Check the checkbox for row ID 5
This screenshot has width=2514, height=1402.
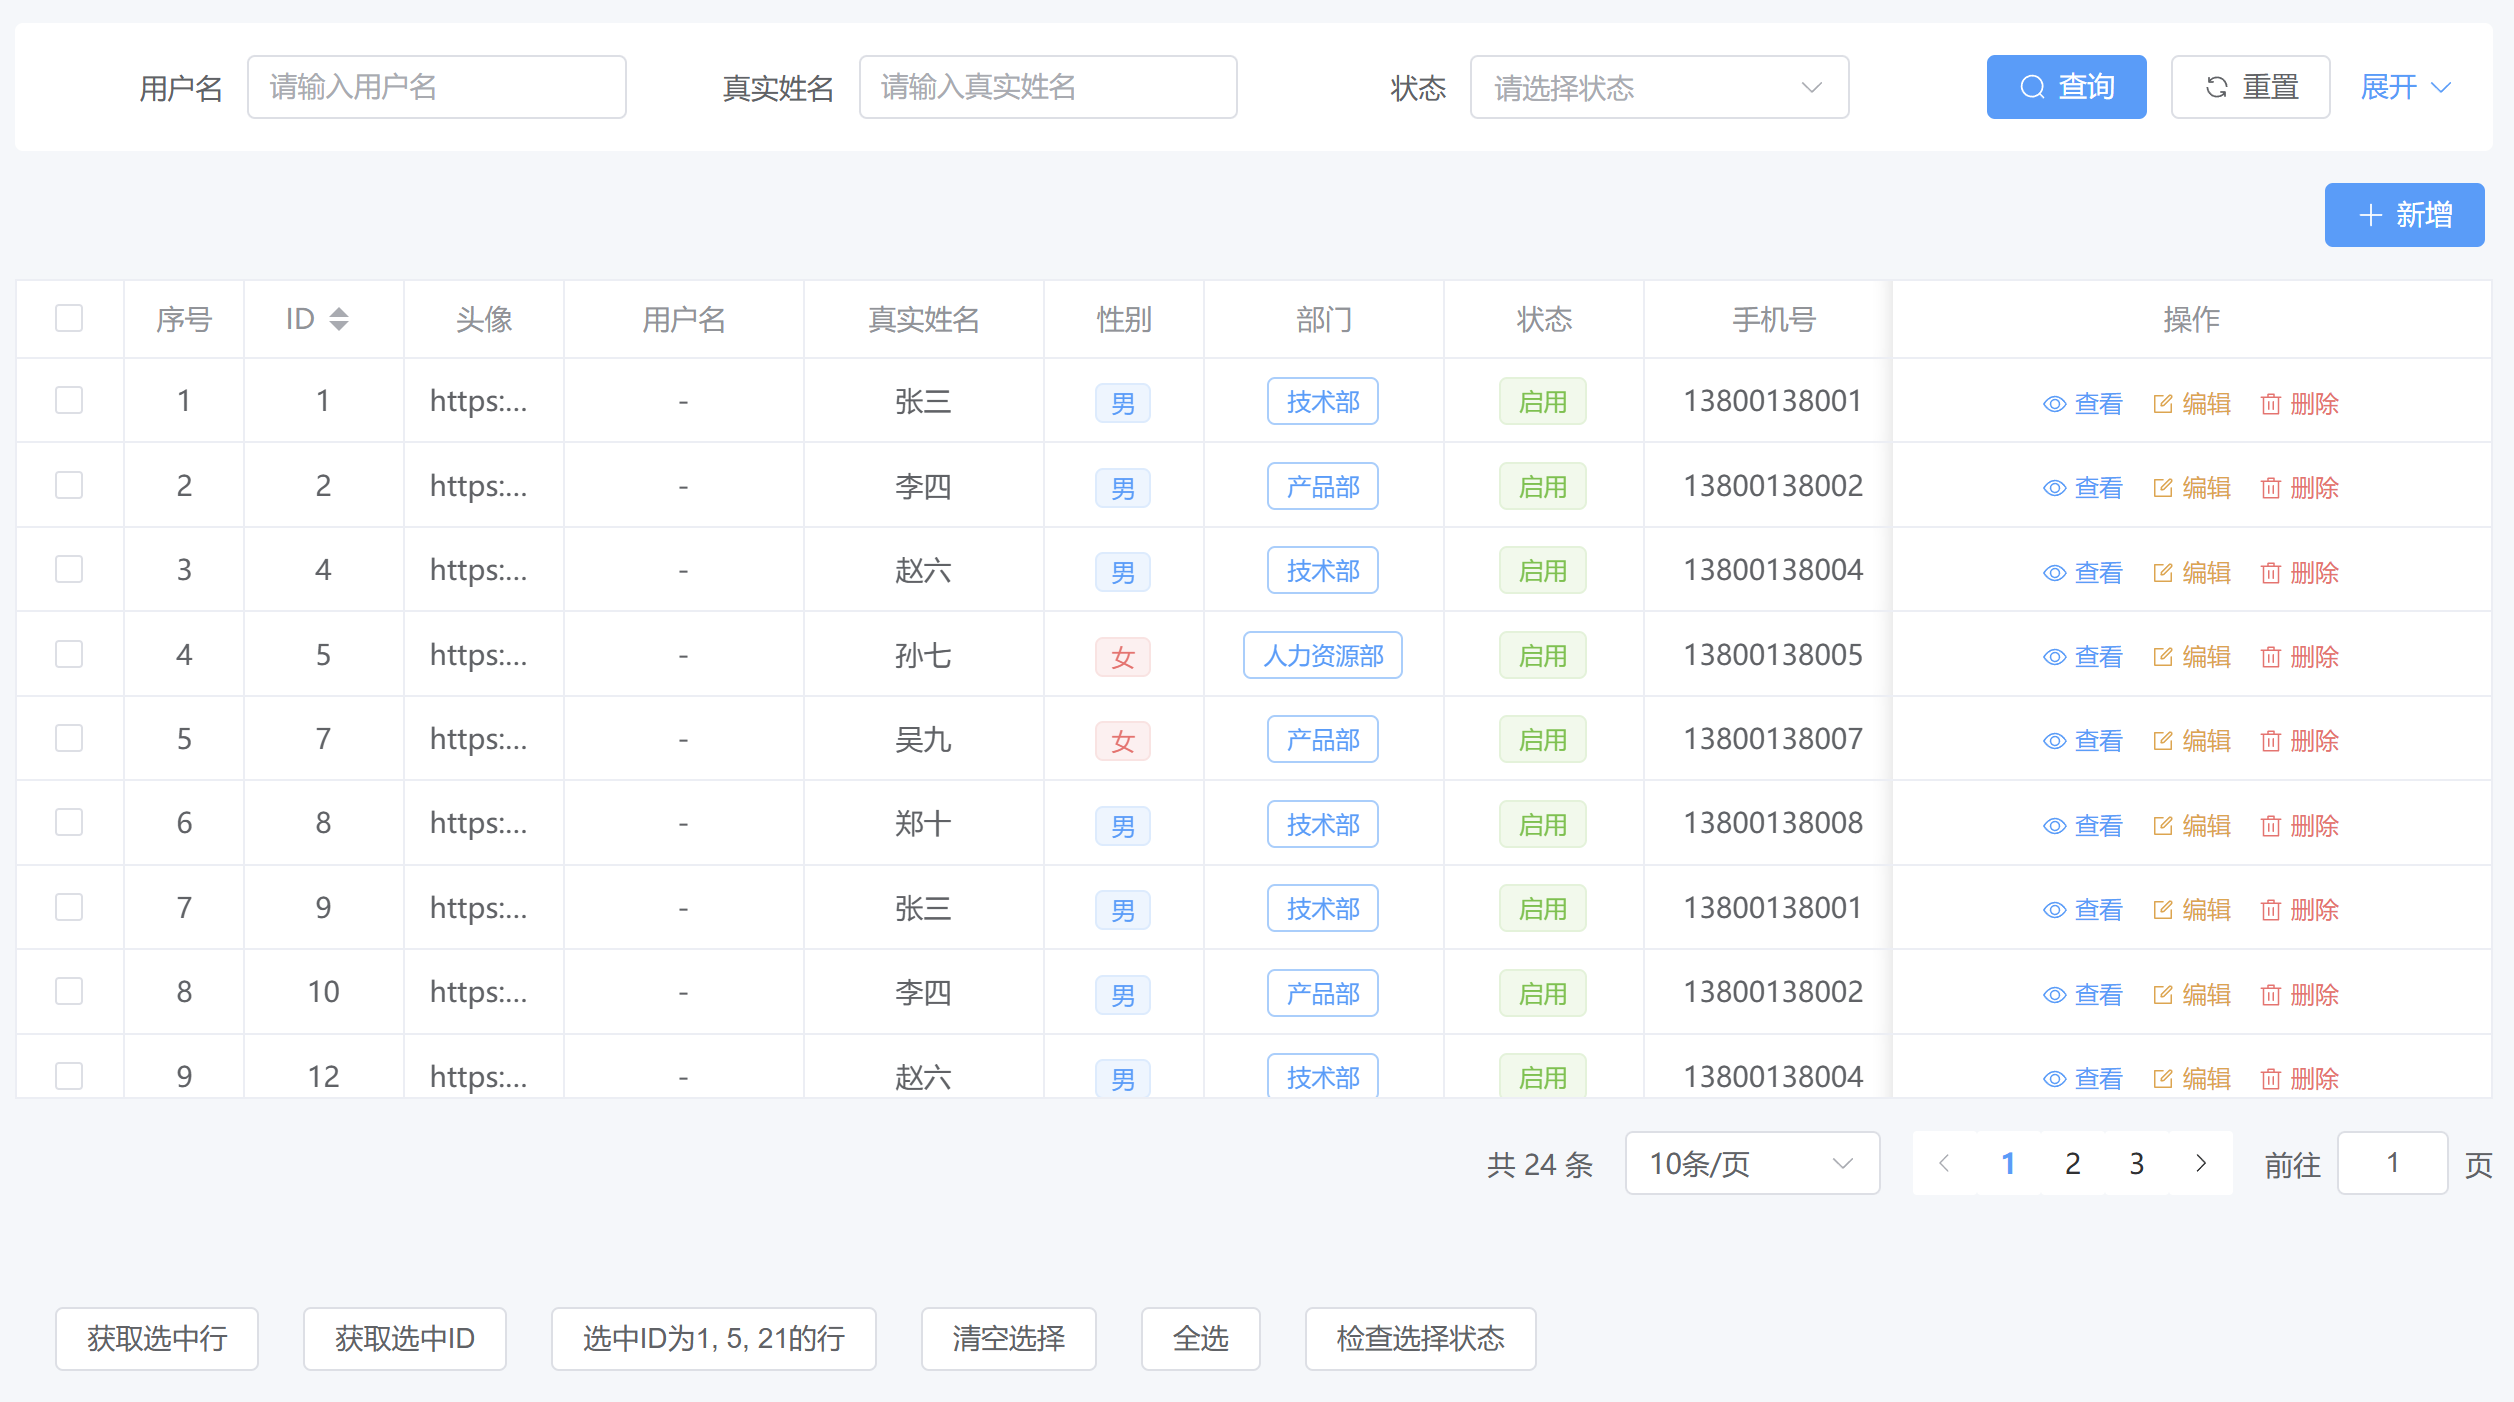click(x=69, y=654)
